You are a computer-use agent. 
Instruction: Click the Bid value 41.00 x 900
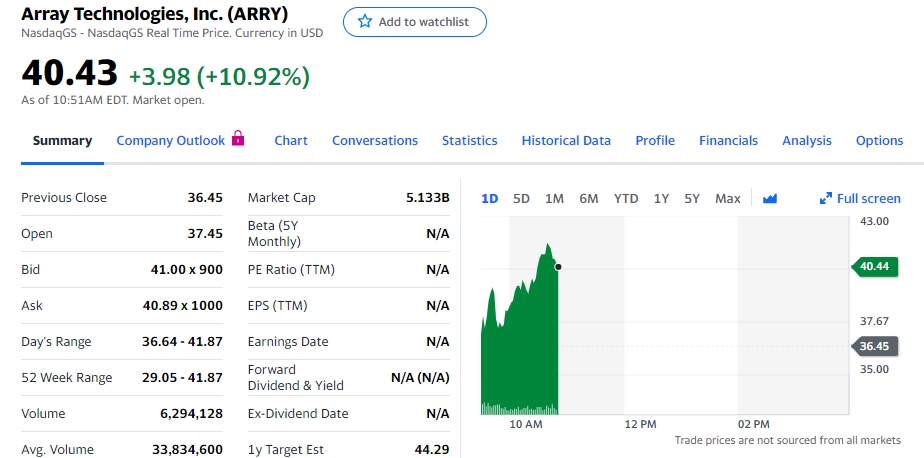[x=187, y=269]
